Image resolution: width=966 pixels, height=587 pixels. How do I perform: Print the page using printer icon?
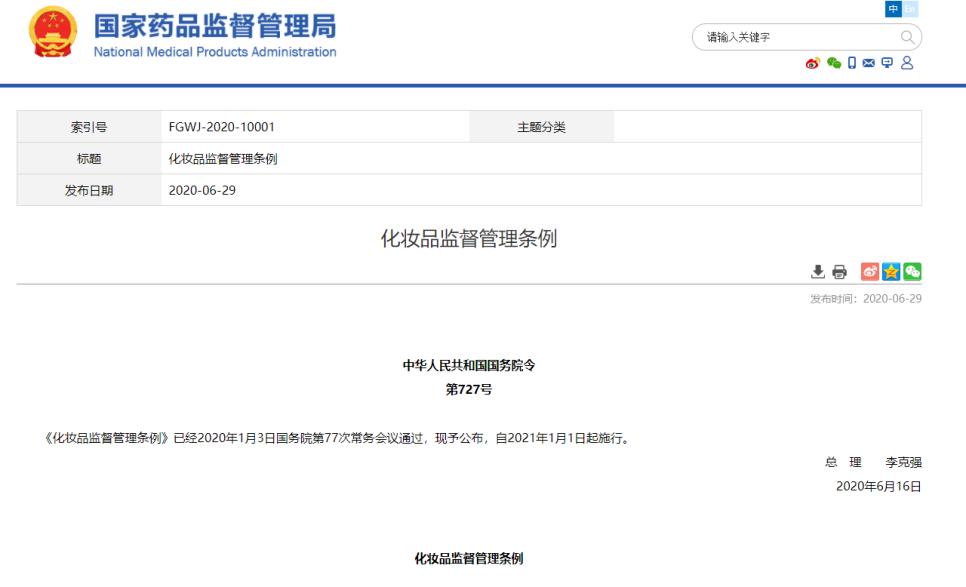pyautogui.click(x=839, y=272)
